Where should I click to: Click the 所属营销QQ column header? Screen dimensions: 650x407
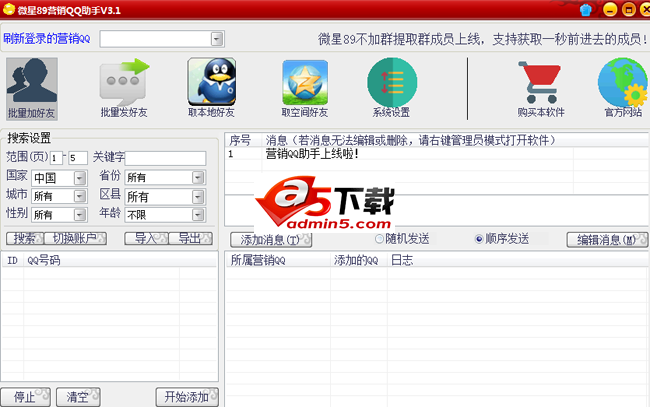tap(278, 260)
